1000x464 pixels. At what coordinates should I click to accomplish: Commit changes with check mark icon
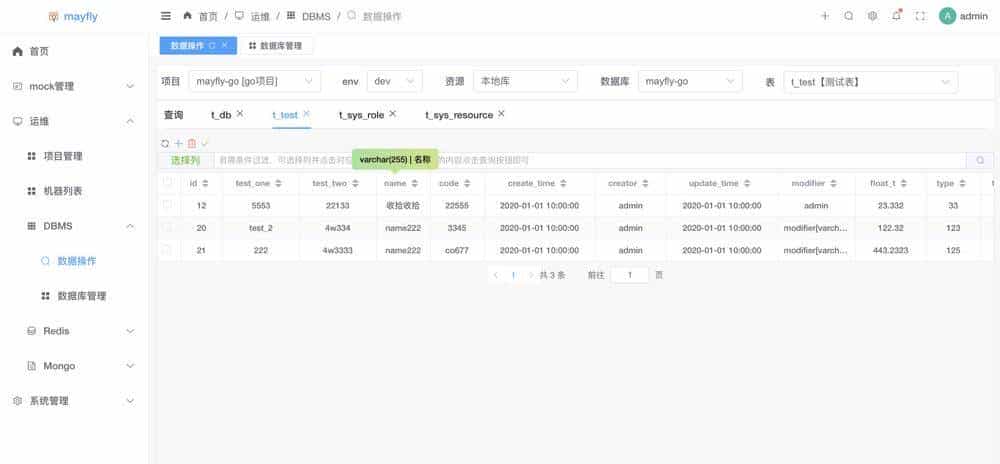pyautogui.click(x=205, y=144)
